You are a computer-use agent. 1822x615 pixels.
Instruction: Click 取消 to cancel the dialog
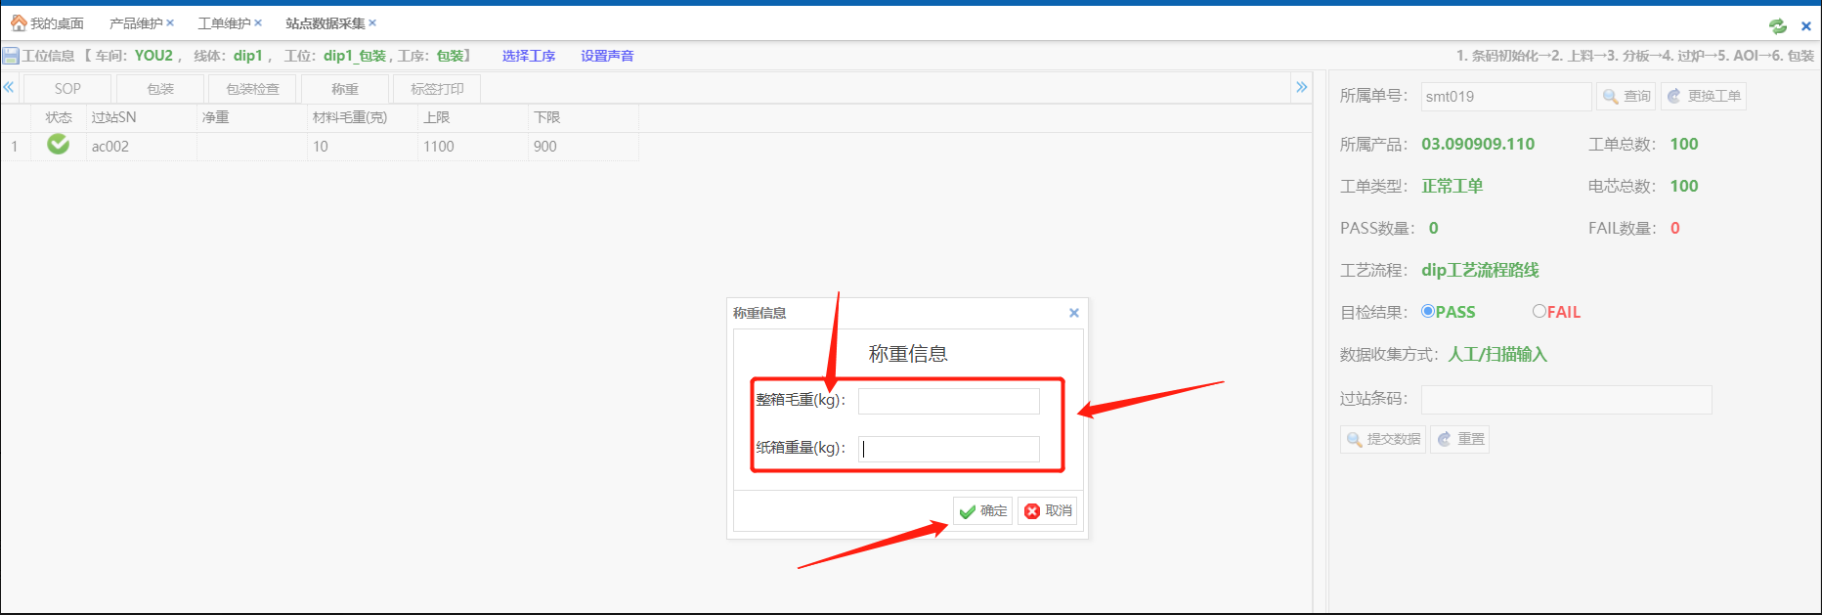click(1047, 511)
